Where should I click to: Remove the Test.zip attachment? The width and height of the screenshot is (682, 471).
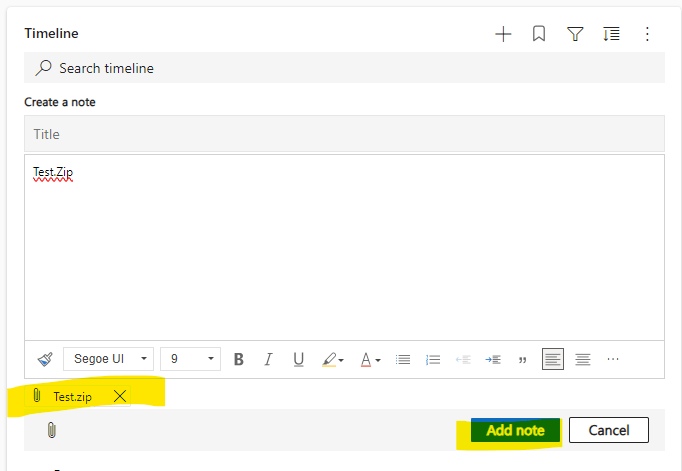[120, 396]
